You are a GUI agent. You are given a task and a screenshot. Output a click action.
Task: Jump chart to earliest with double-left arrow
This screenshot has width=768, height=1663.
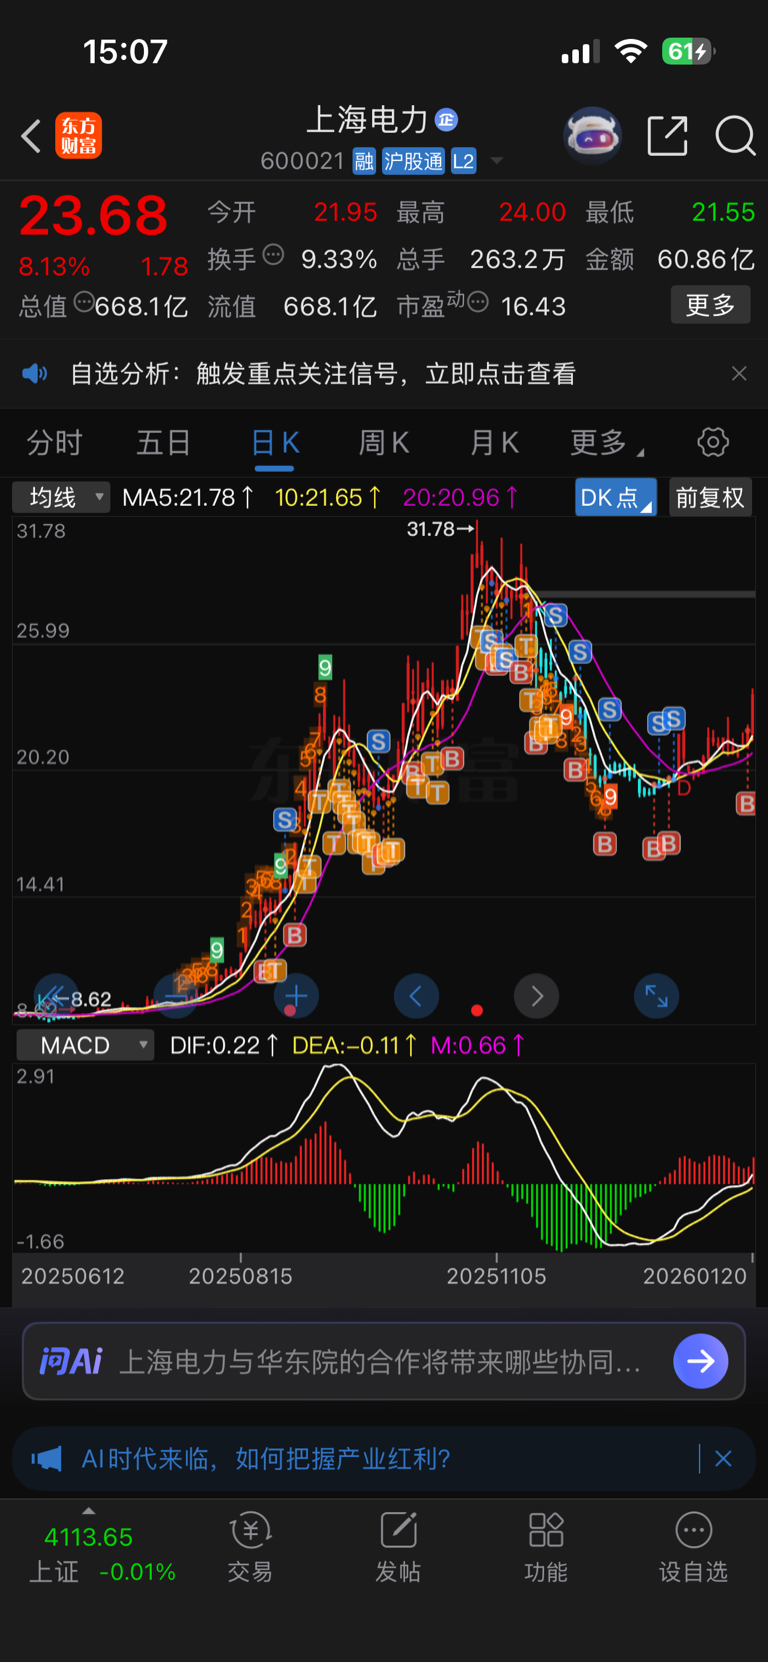click(56, 996)
